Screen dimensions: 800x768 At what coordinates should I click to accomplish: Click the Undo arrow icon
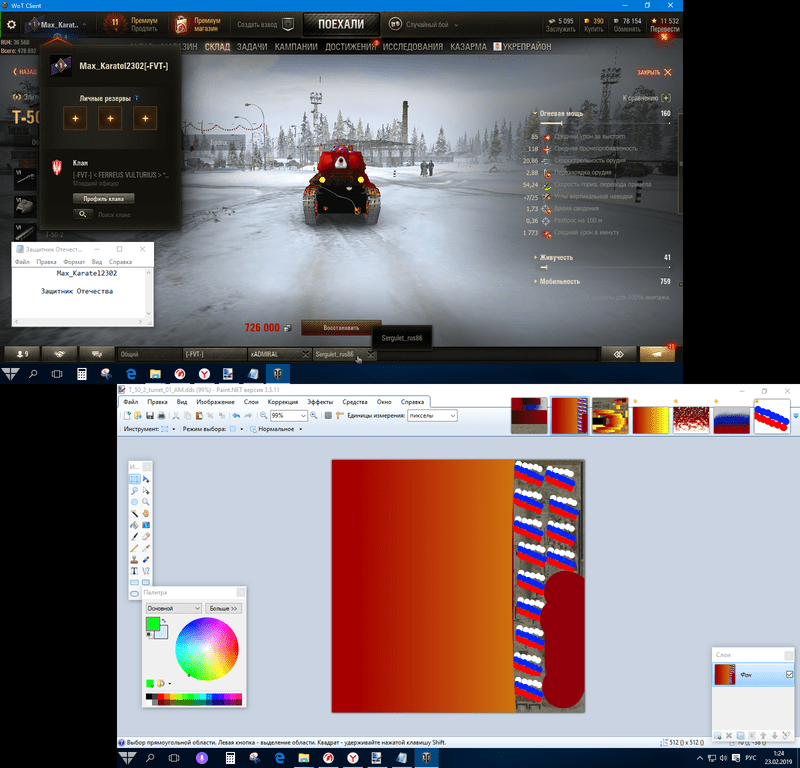236,416
